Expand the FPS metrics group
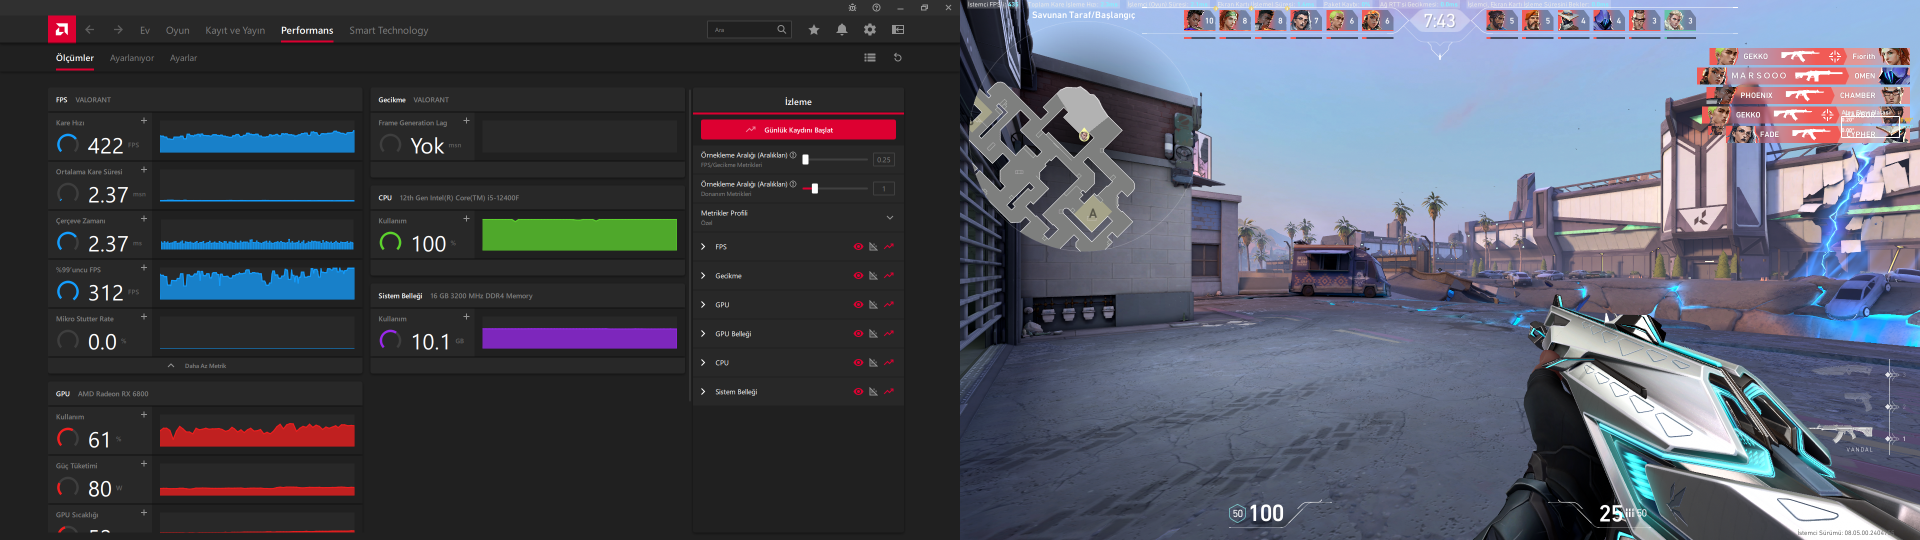Viewport: 1920px width, 540px height. 703,247
